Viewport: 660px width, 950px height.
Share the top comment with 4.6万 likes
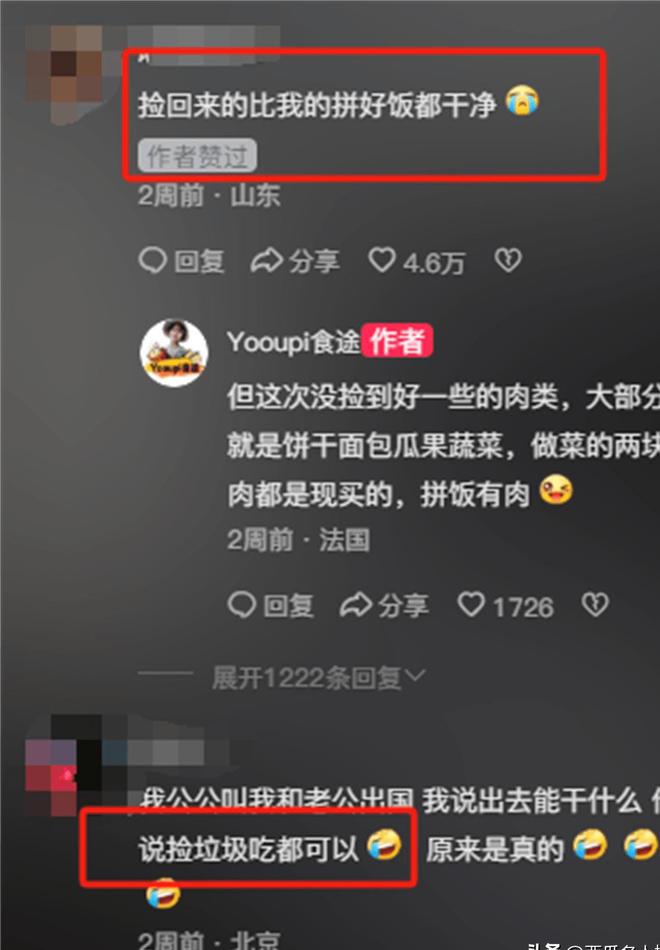(295, 261)
